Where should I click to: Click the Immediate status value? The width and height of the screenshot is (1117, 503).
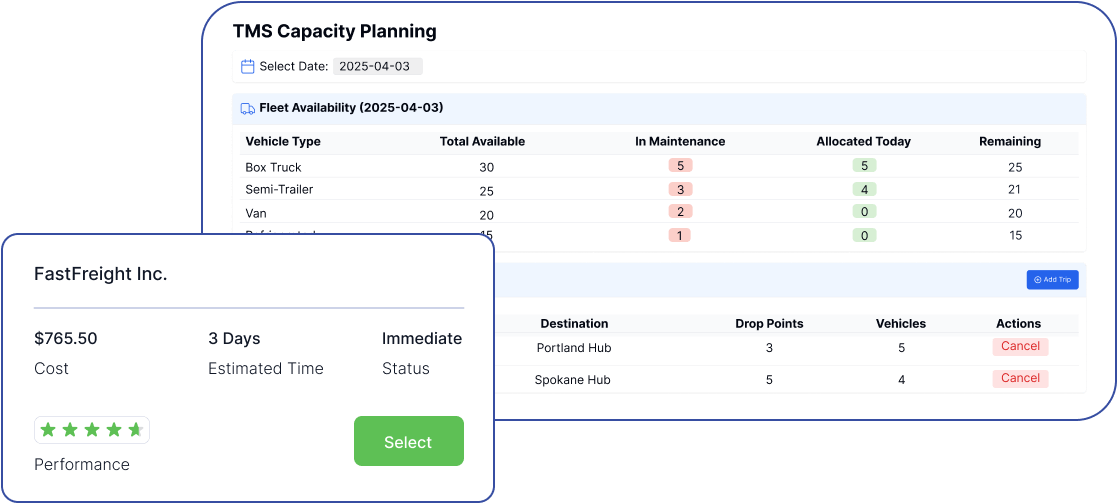pos(422,338)
